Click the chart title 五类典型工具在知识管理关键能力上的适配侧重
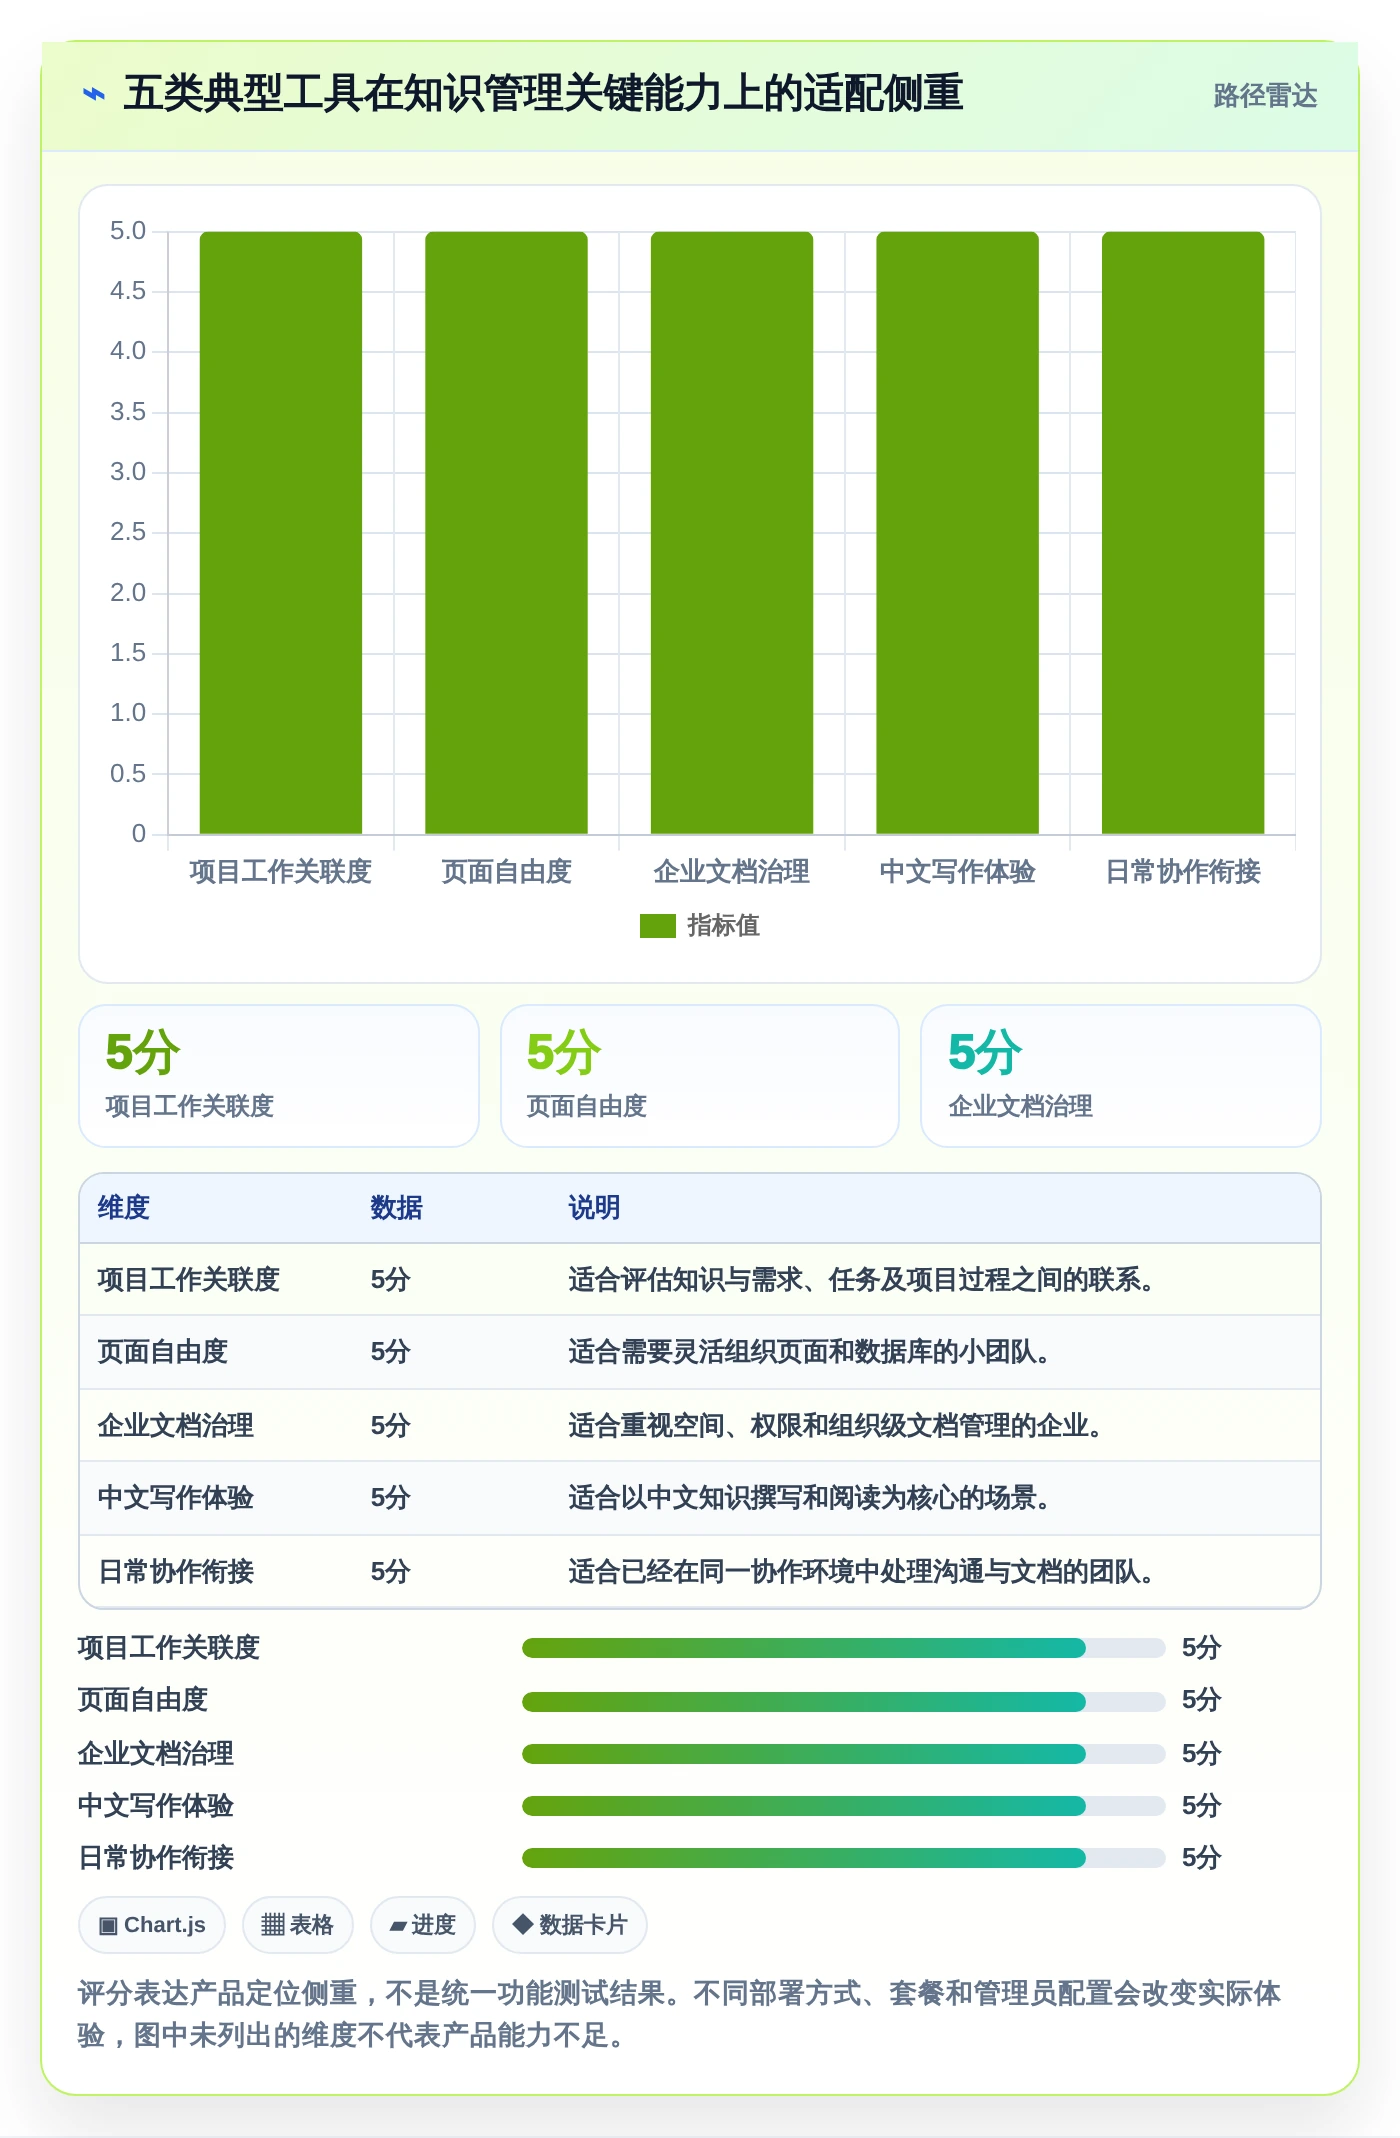1400x2138 pixels. click(543, 93)
